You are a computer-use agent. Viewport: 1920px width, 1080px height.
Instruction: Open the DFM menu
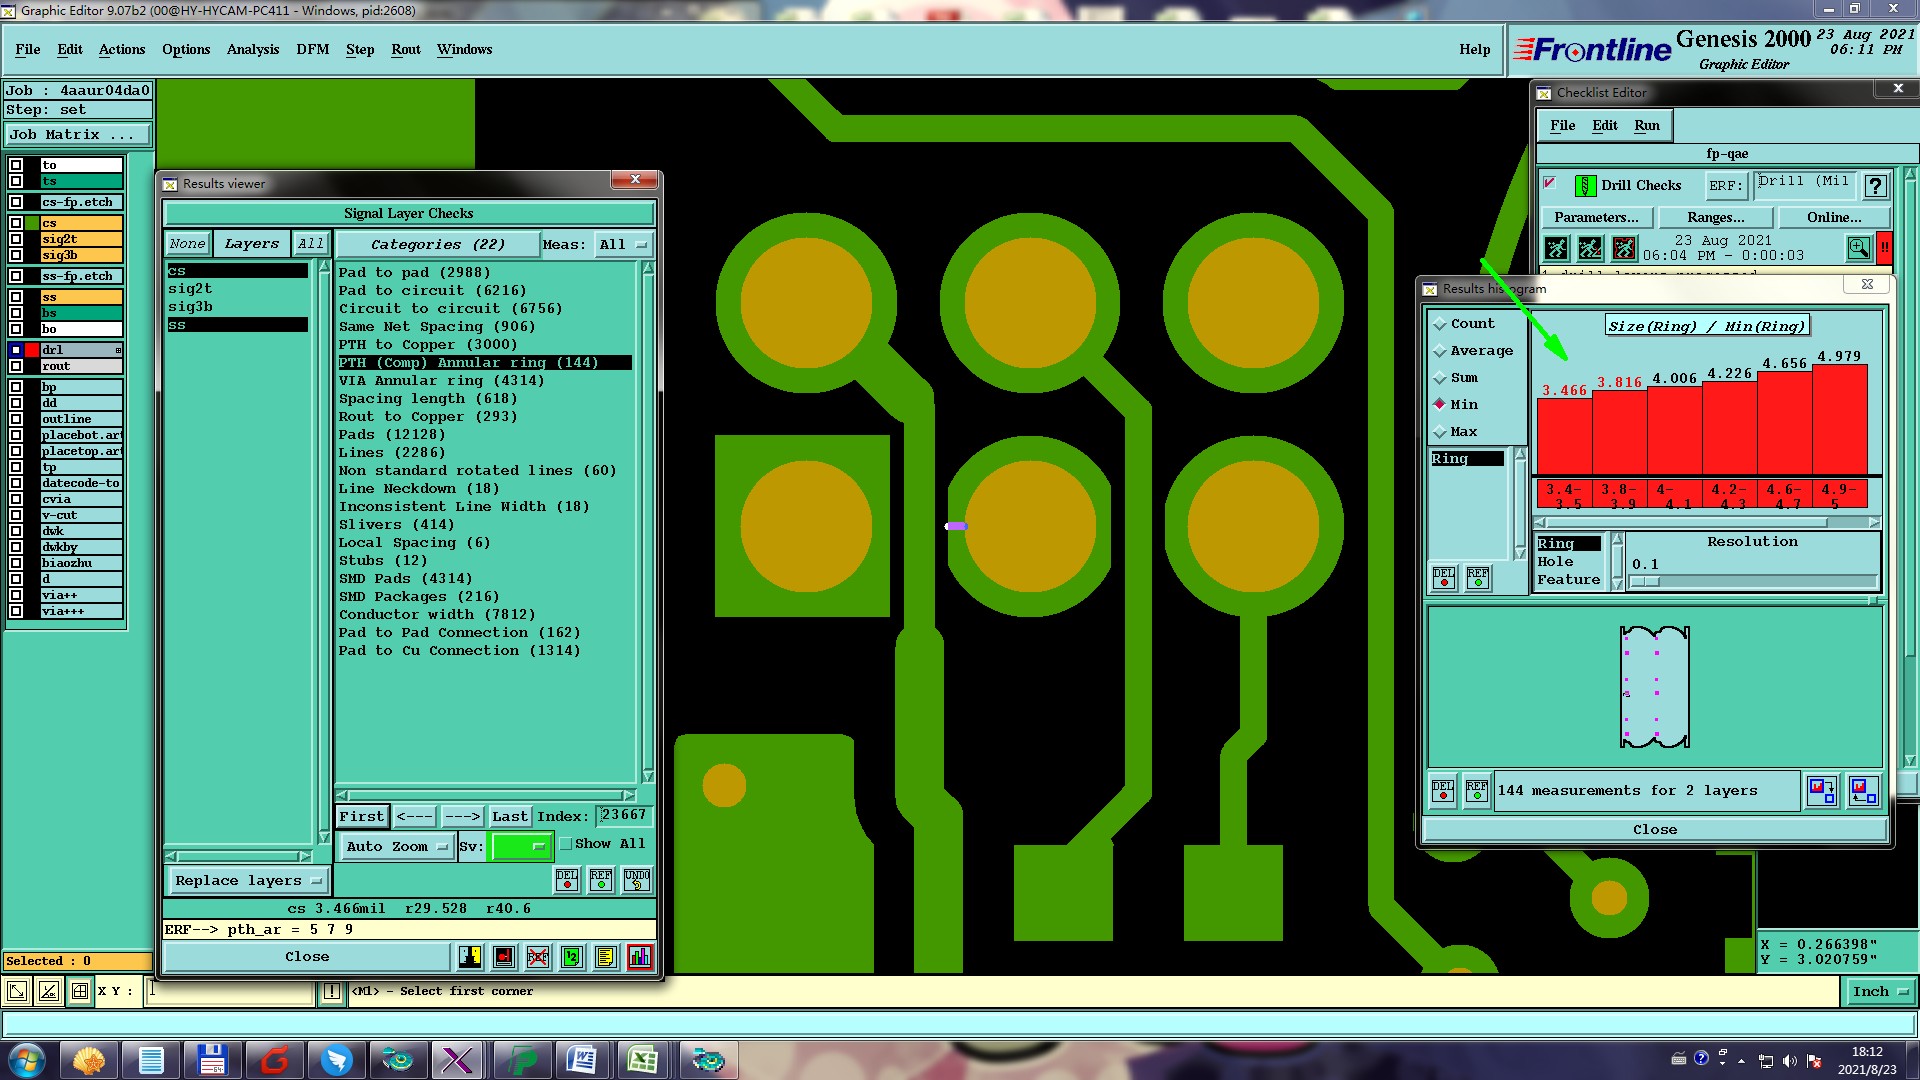click(x=312, y=49)
